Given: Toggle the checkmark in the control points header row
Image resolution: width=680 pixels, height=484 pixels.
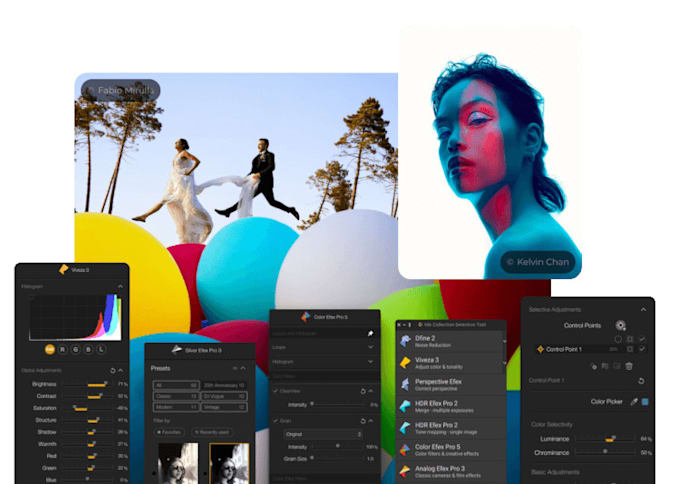Looking at the screenshot, I should coord(642,339).
